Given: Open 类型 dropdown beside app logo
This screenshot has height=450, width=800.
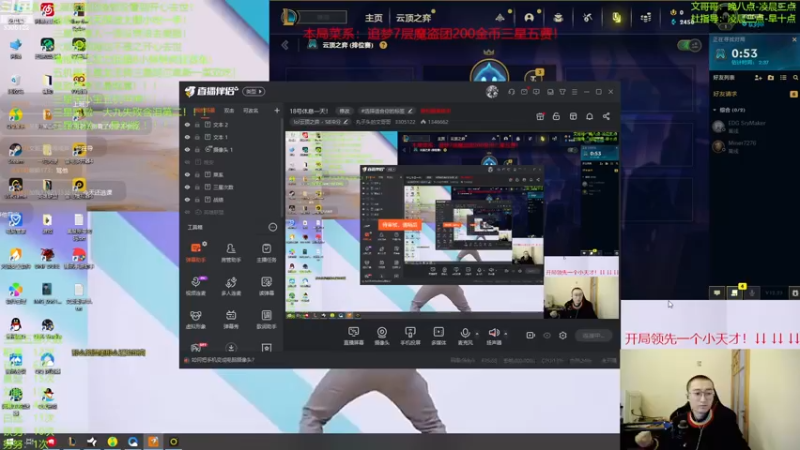Looking at the screenshot, I should pos(254,91).
